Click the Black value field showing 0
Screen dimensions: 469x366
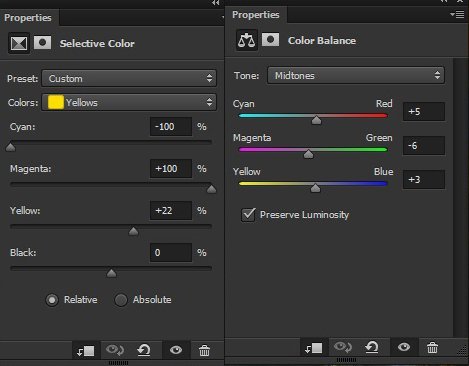[x=171, y=252]
